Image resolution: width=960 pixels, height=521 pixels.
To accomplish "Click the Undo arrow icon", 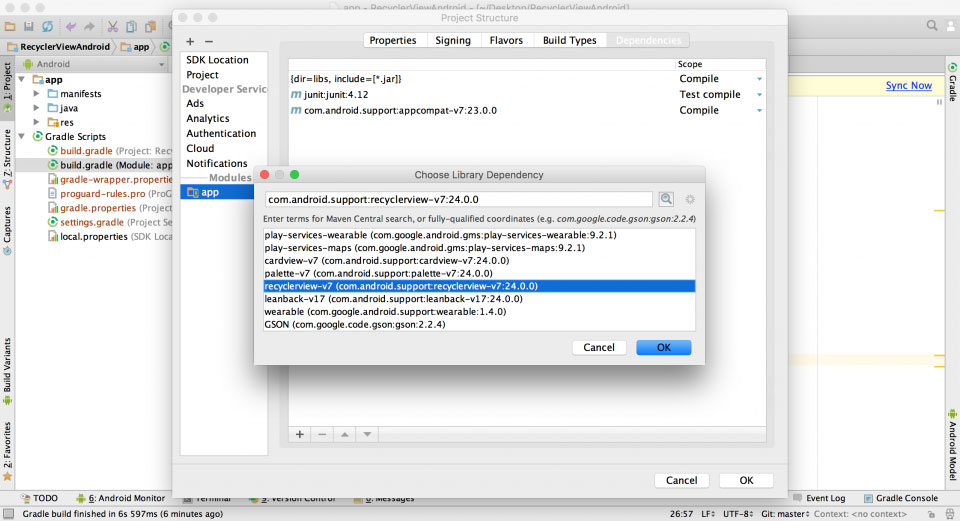I will (x=71, y=26).
